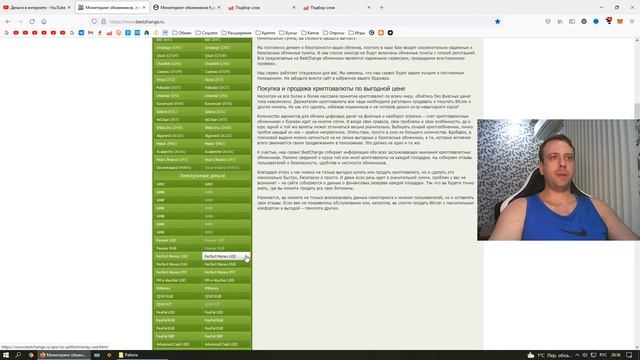Open the Gmail bookmark icon

click(91, 33)
